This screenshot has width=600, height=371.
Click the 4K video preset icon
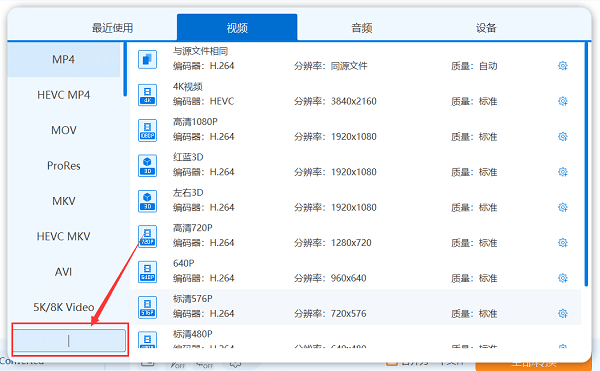[x=147, y=95]
